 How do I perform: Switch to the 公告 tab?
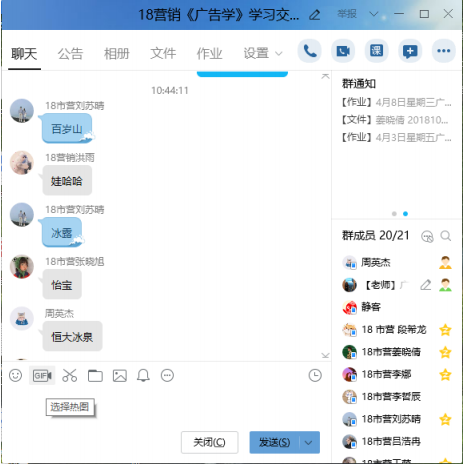point(70,53)
